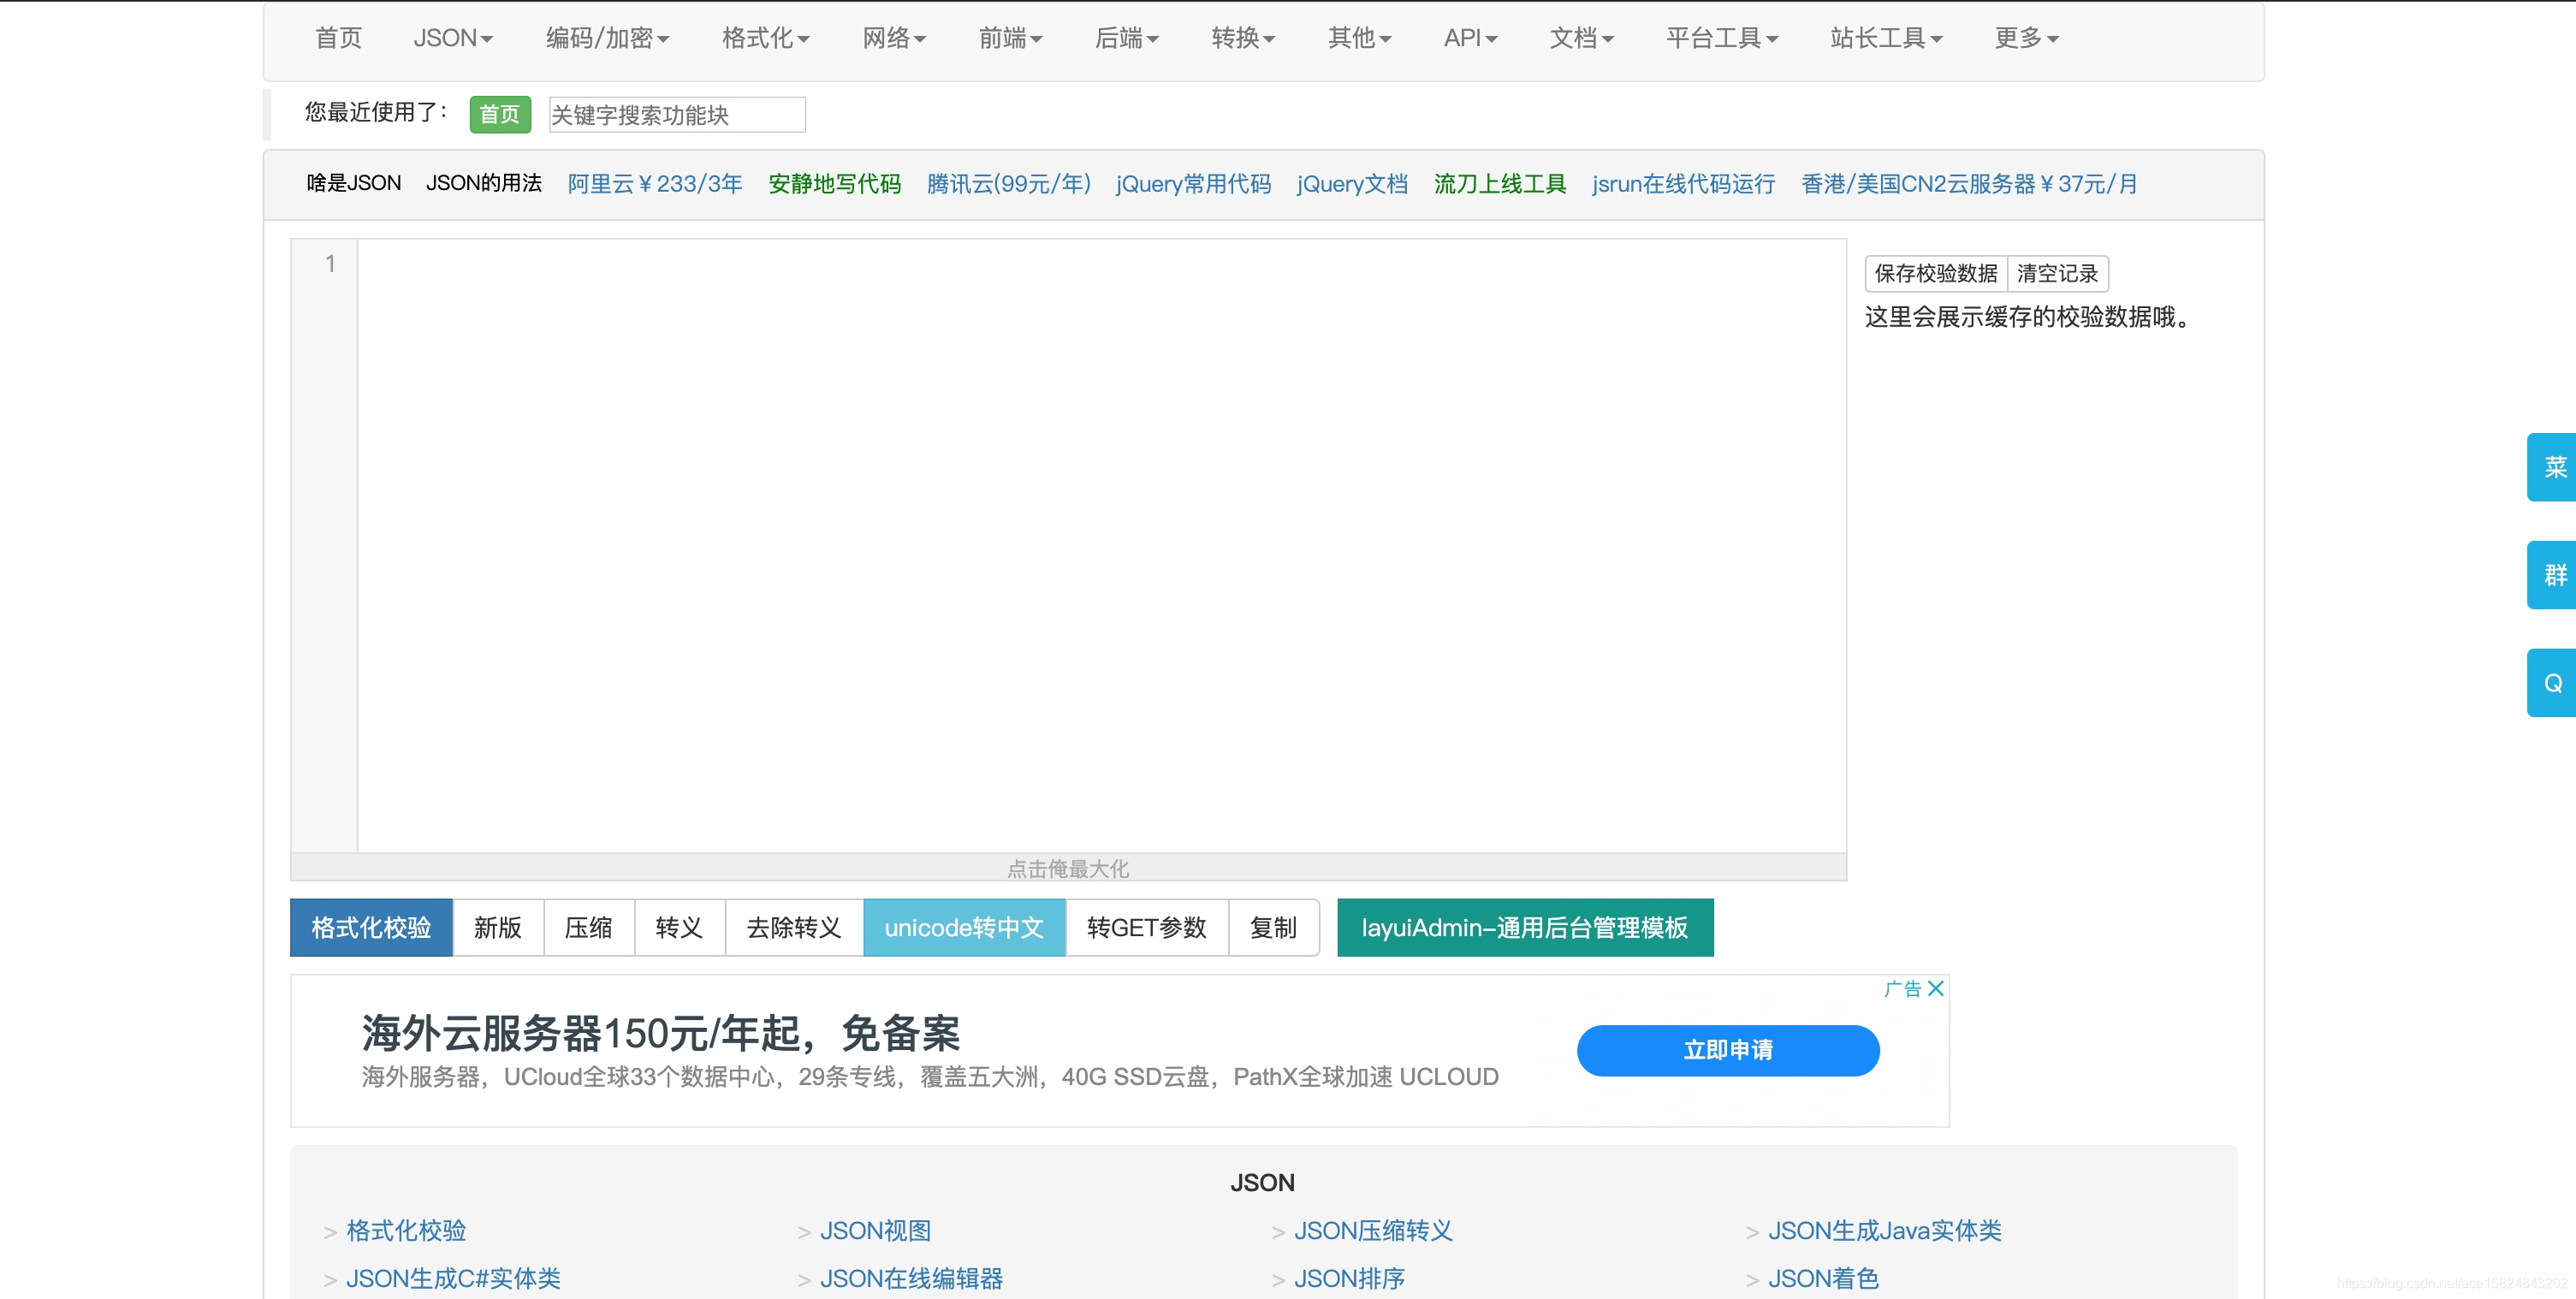Open the JSON着色 link

[x=1823, y=1278]
